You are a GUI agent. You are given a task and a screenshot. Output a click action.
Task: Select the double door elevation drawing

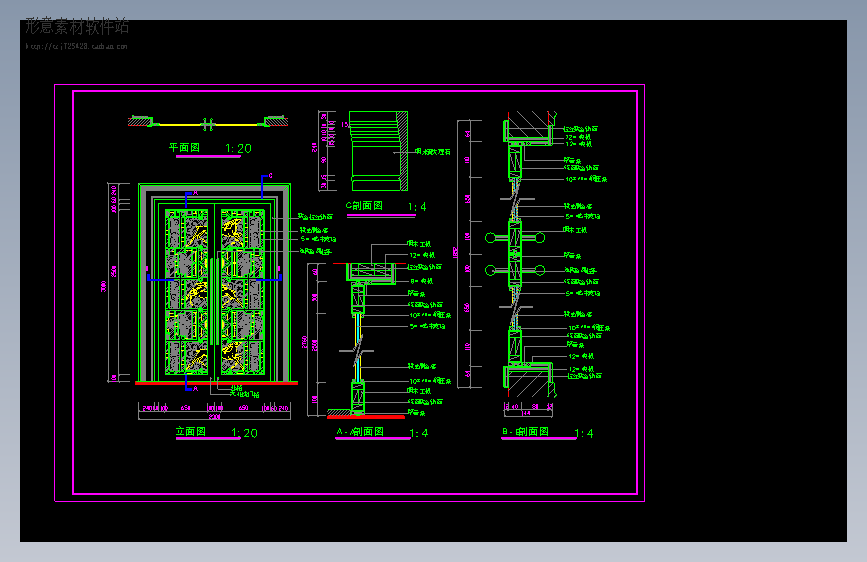pyautogui.click(x=215, y=283)
